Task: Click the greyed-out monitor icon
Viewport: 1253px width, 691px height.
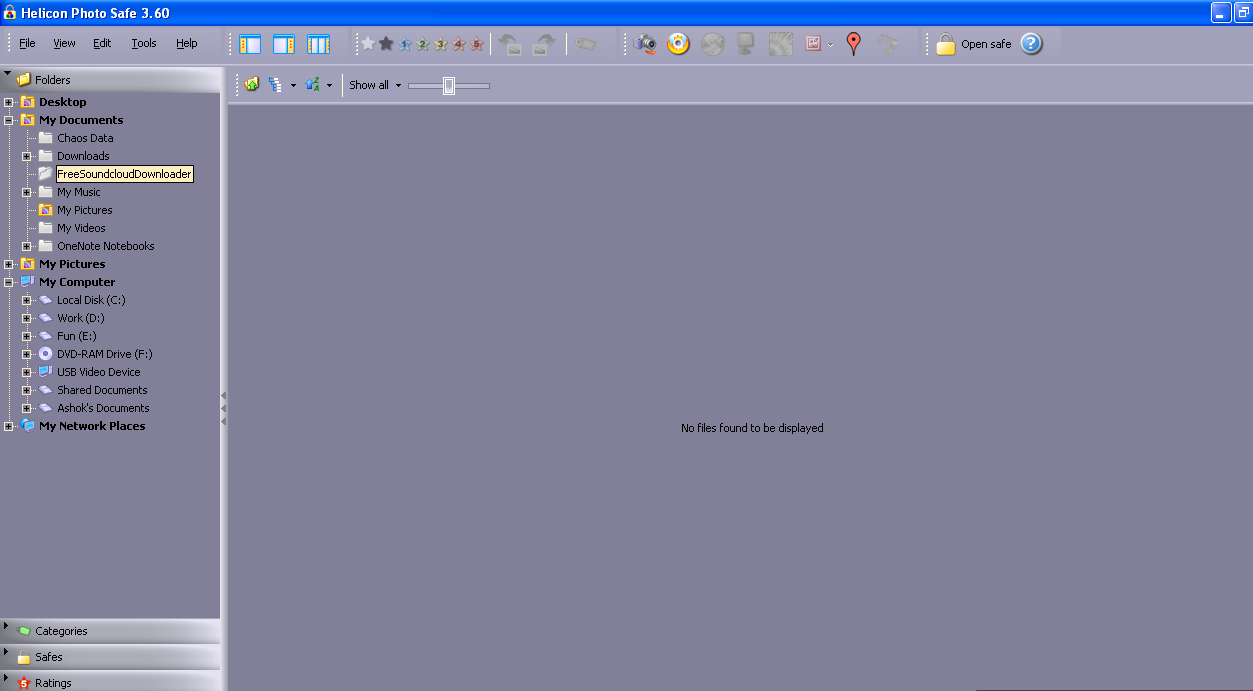Action: 745,44
